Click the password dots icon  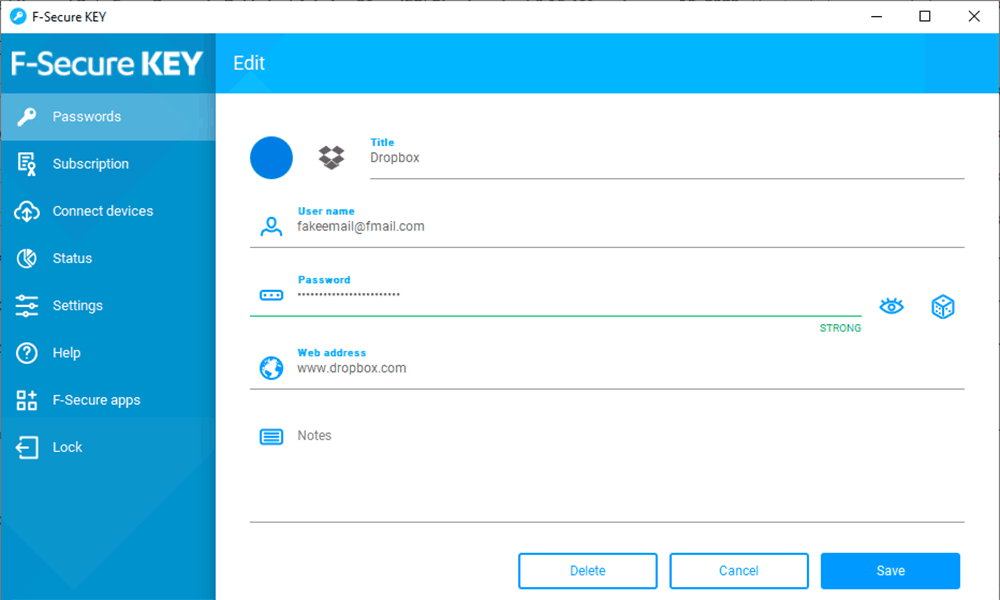pyautogui.click(x=271, y=295)
